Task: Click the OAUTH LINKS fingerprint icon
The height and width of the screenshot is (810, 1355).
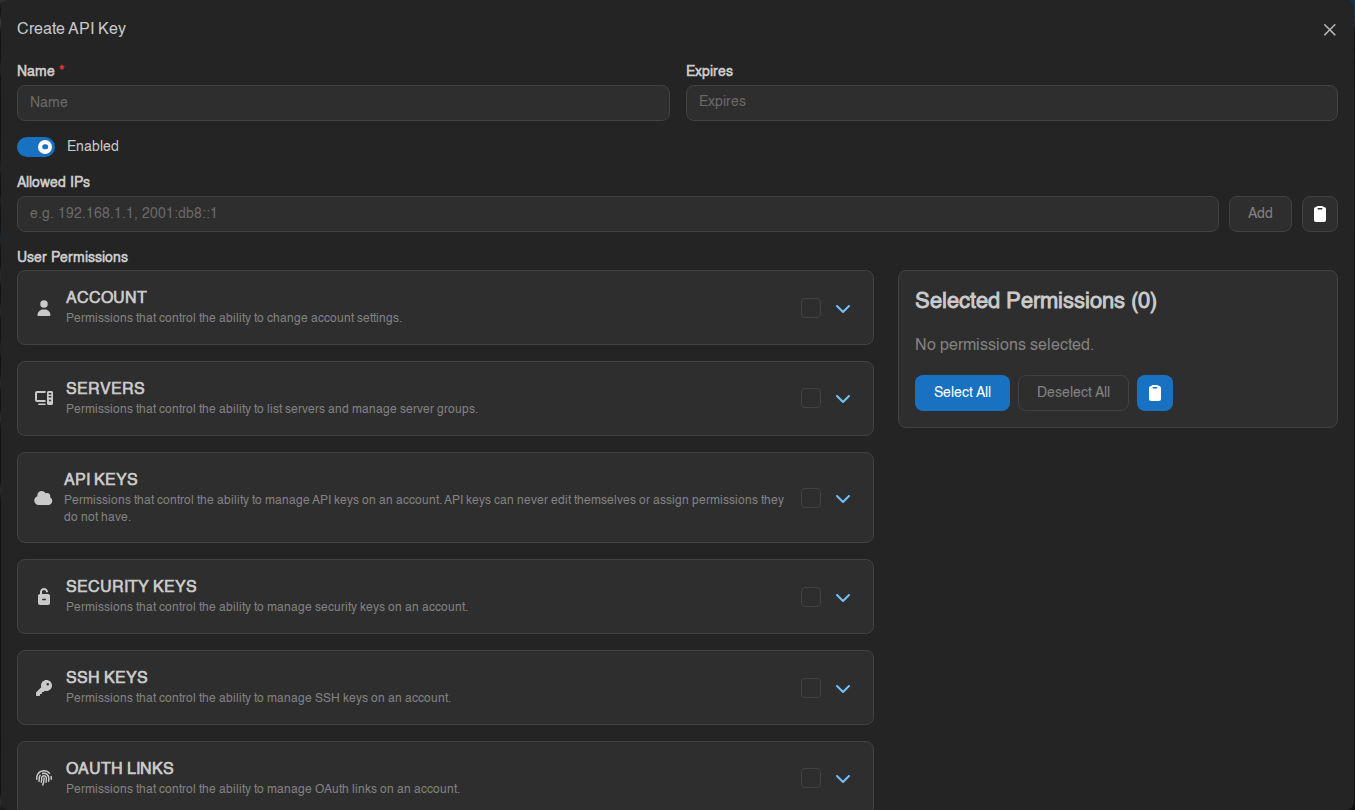Action: (43, 778)
